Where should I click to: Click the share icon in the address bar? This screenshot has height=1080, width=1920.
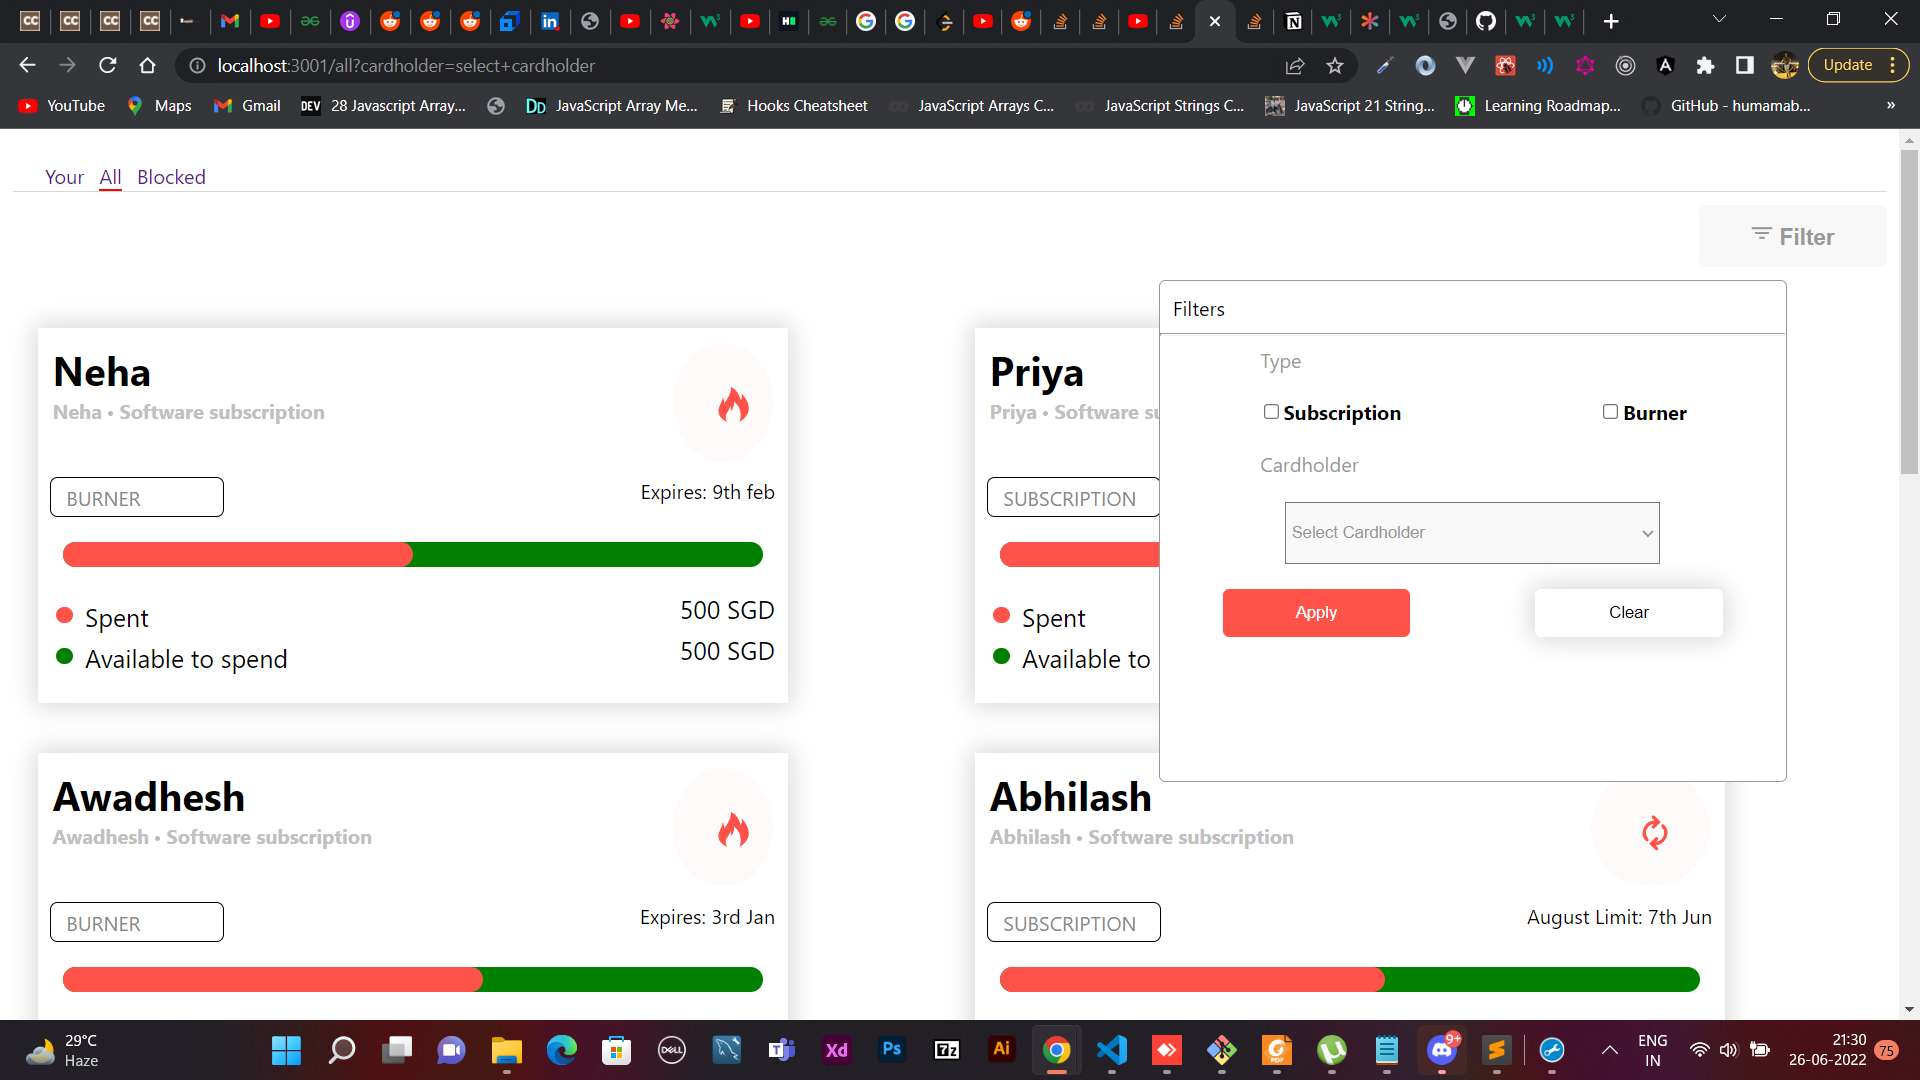(1295, 65)
